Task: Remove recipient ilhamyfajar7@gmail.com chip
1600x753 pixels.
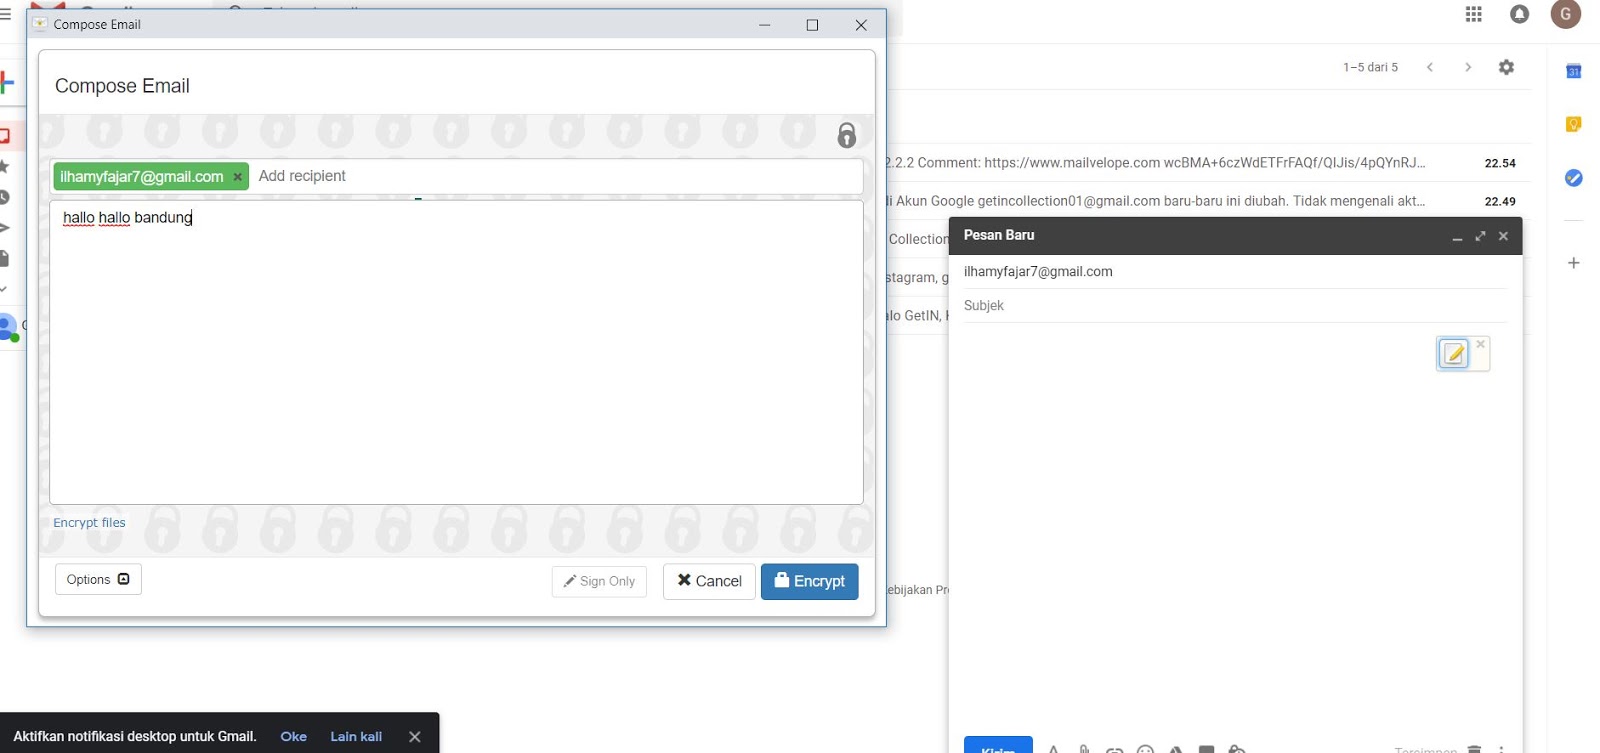Action: [238, 177]
